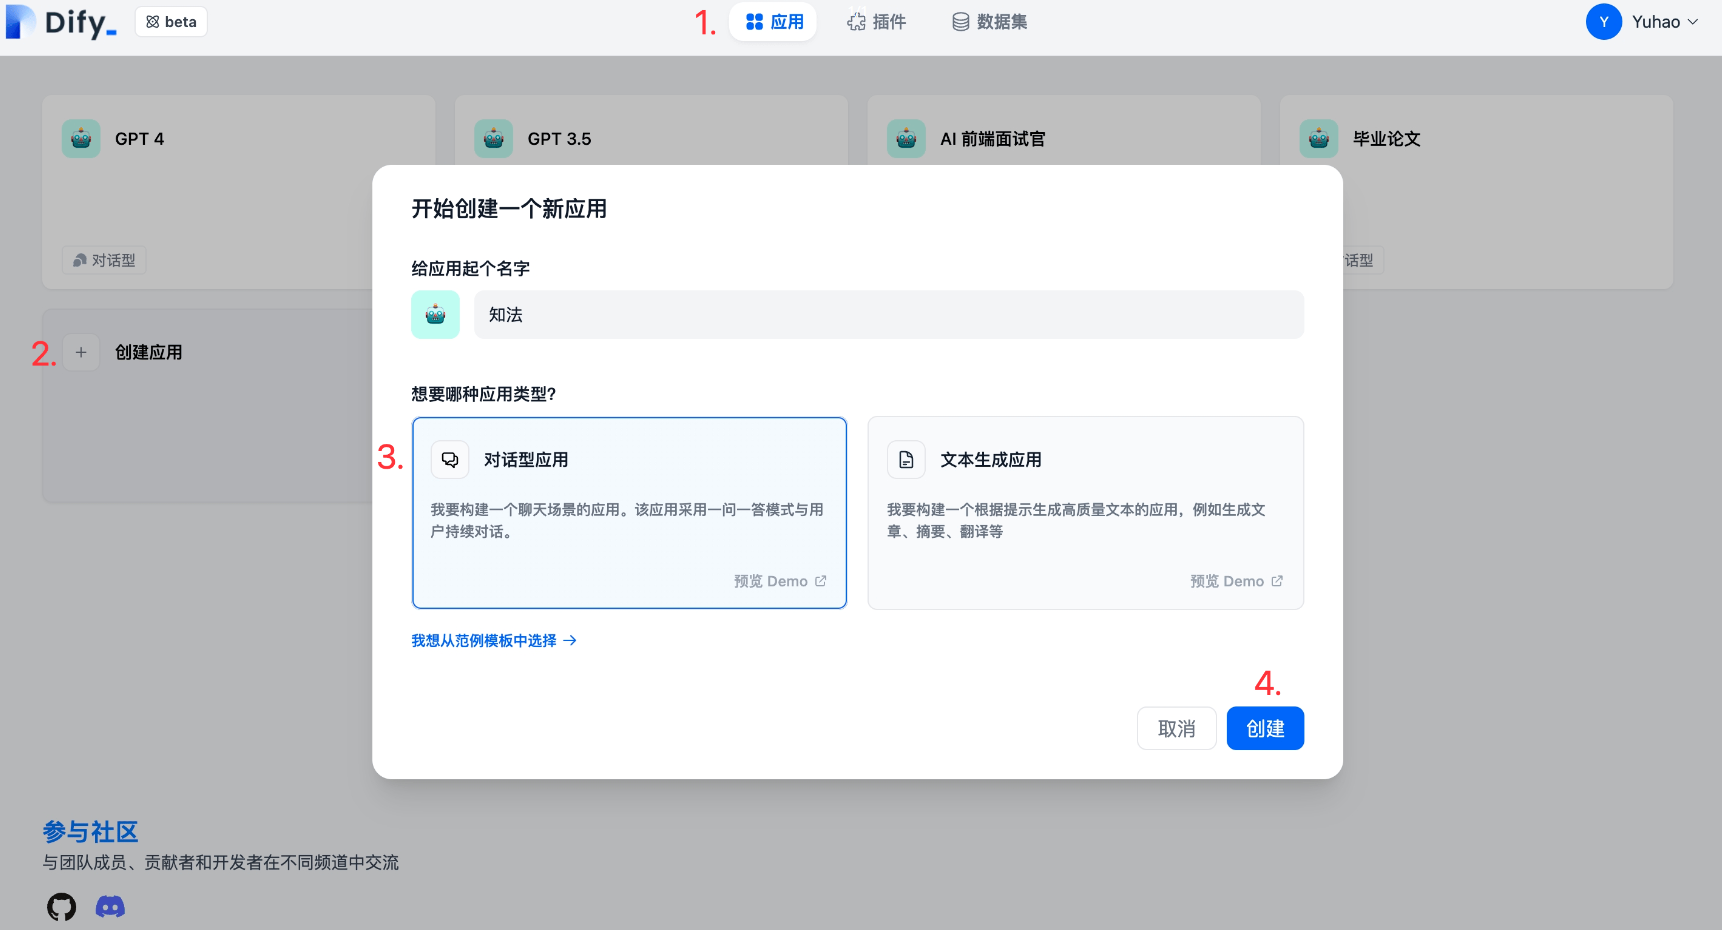Click the document icon in 文本生成应用
Screen dimensions: 1722x930
(x=906, y=460)
